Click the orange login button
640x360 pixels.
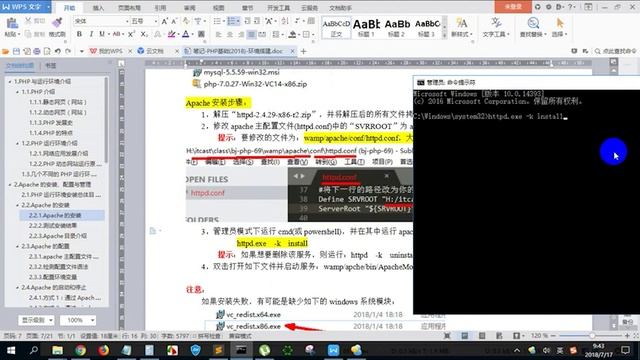click(x=513, y=7)
